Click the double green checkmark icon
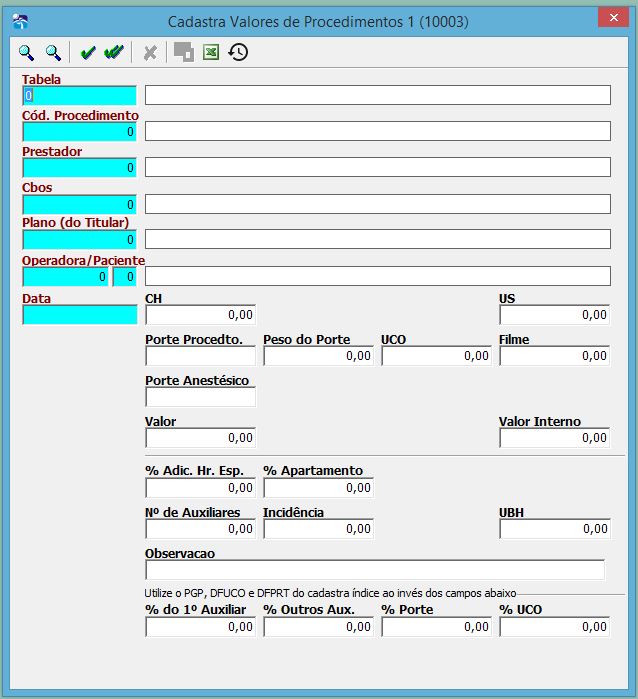Screen dimensions: 638x699 tap(114, 53)
